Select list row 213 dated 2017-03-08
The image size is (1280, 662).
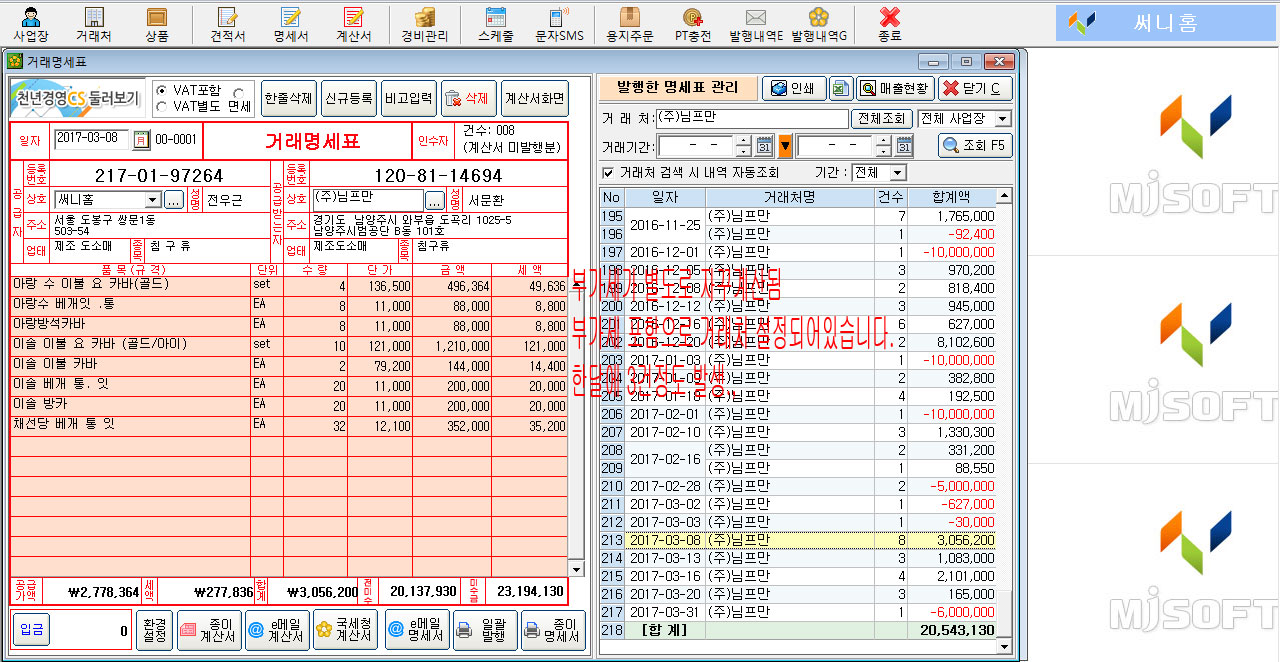(x=797, y=540)
